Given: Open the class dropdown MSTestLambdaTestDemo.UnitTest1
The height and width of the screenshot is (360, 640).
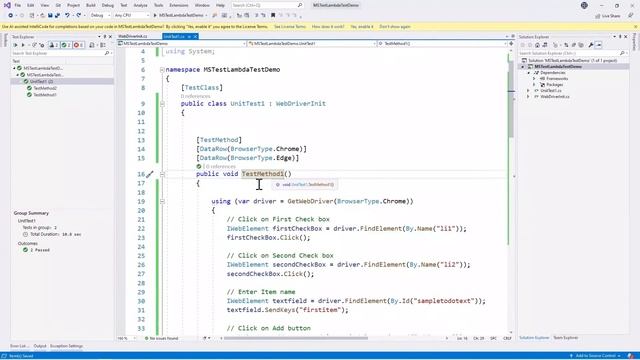Looking at the screenshot, I should click(312, 43).
